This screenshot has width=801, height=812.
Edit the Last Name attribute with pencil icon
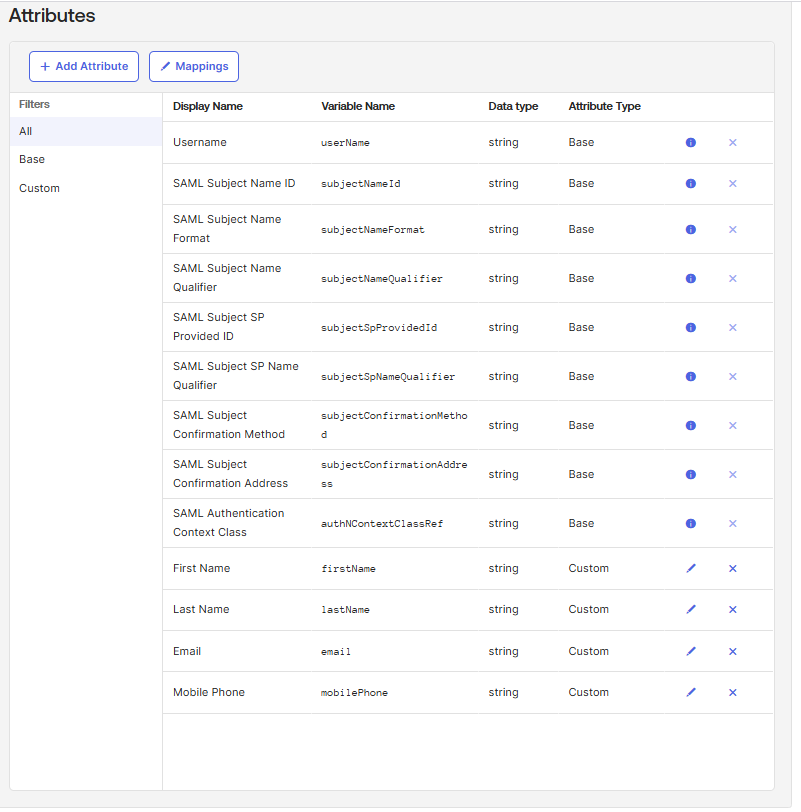[x=691, y=610]
